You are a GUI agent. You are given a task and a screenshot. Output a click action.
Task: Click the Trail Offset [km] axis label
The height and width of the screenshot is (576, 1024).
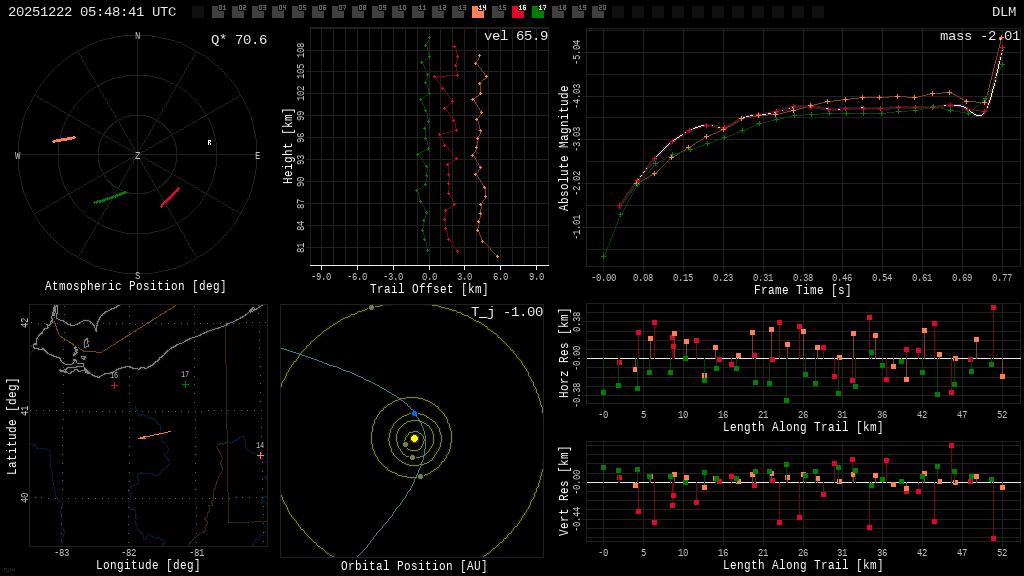(x=428, y=289)
